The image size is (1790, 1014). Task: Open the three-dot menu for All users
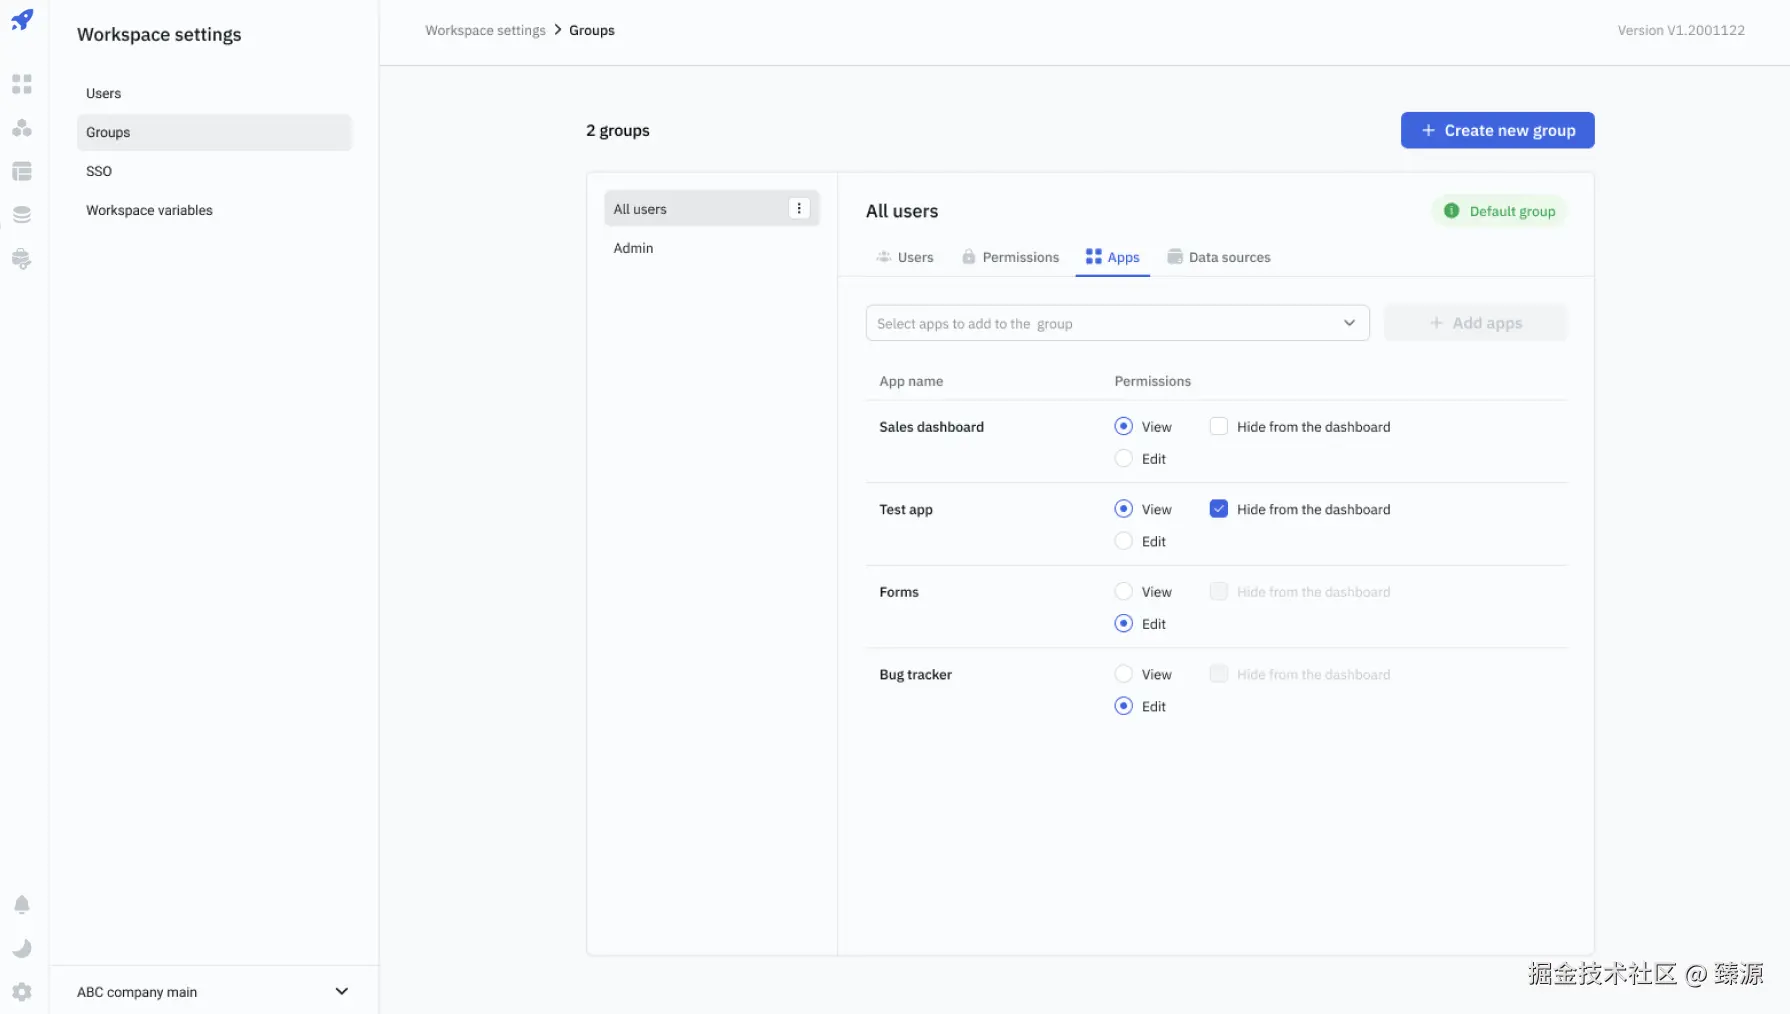[x=799, y=209]
